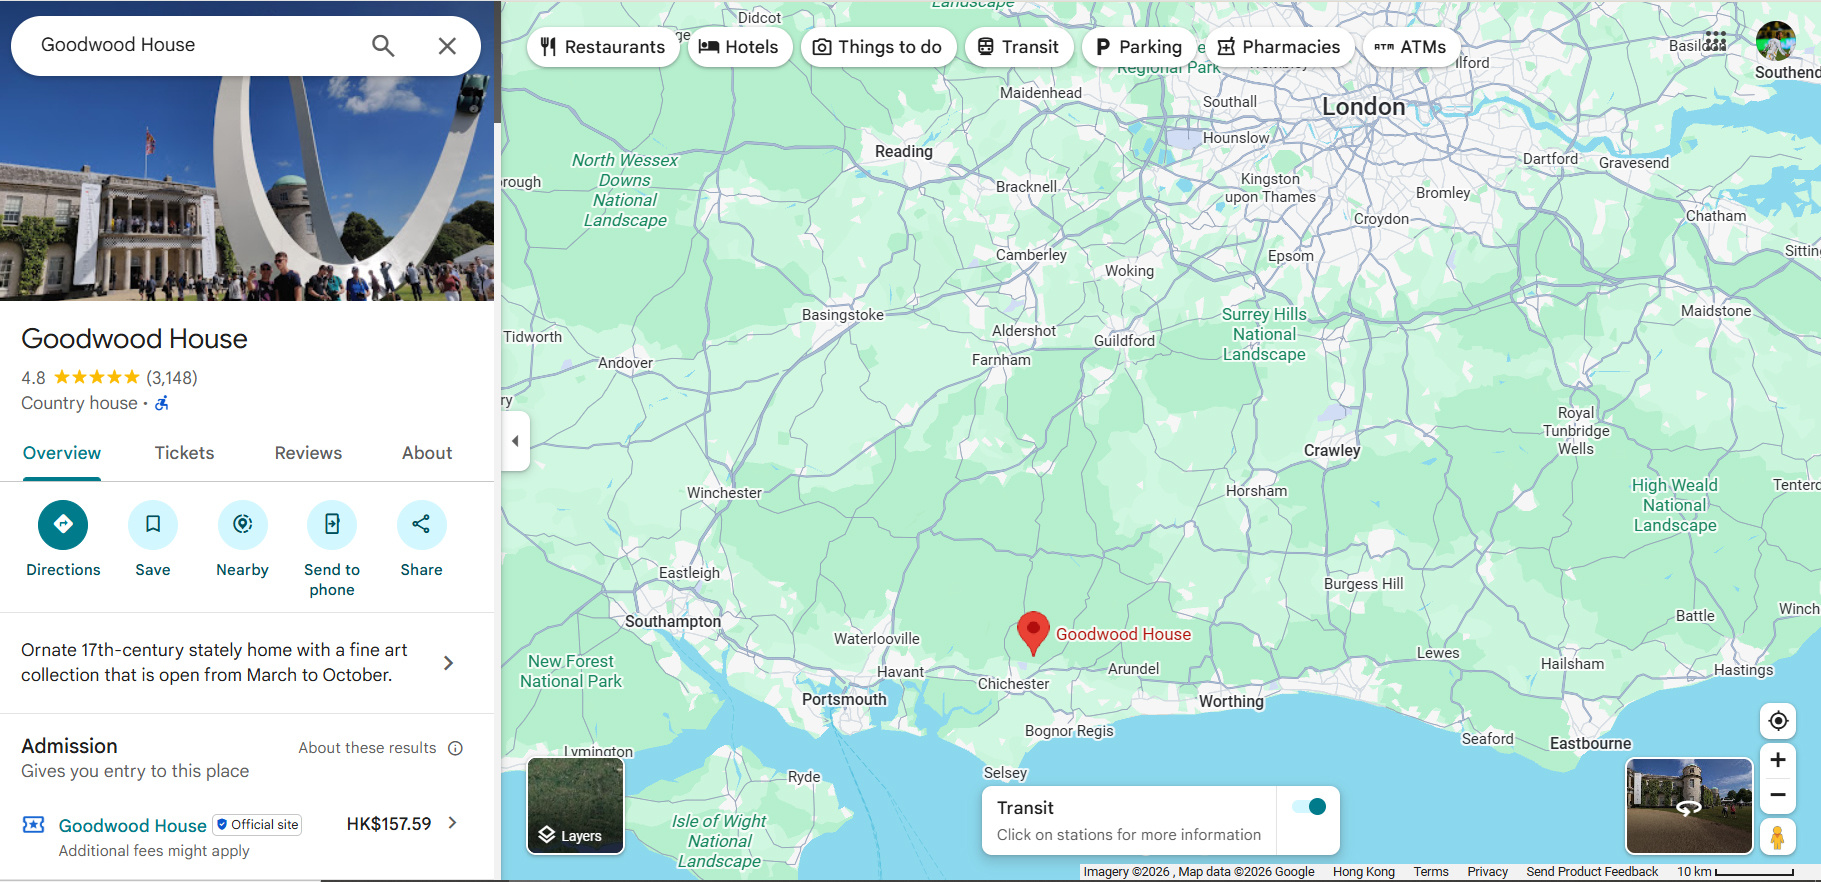Switch to the Reviews tab
The image size is (1821, 882).
(308, 453)
